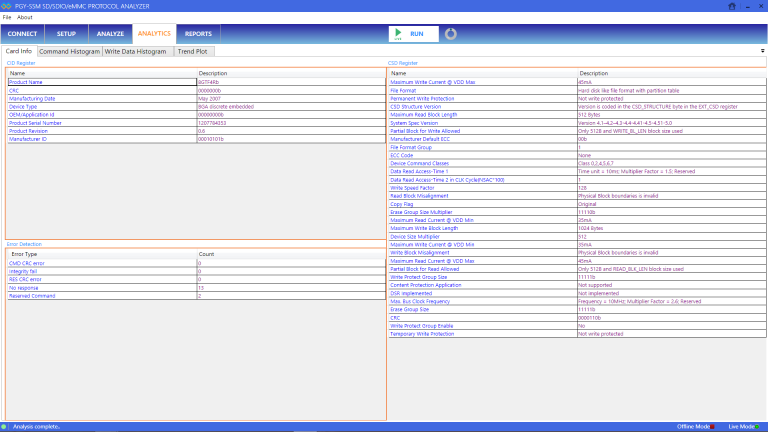Open the About menu
Viewport: 768px width, 432px height.
[x=24, y=17]
